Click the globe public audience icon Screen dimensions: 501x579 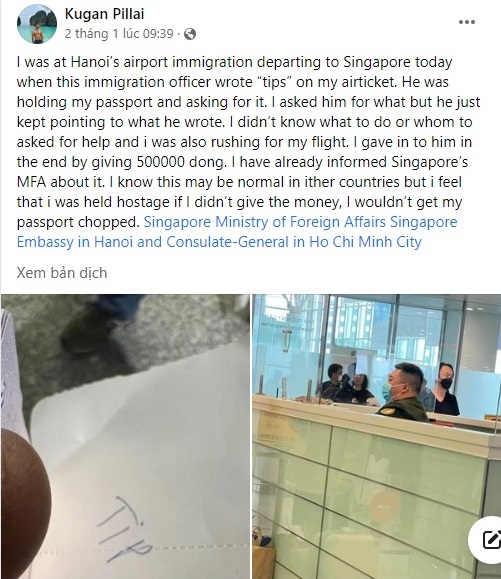click(190, 34)
